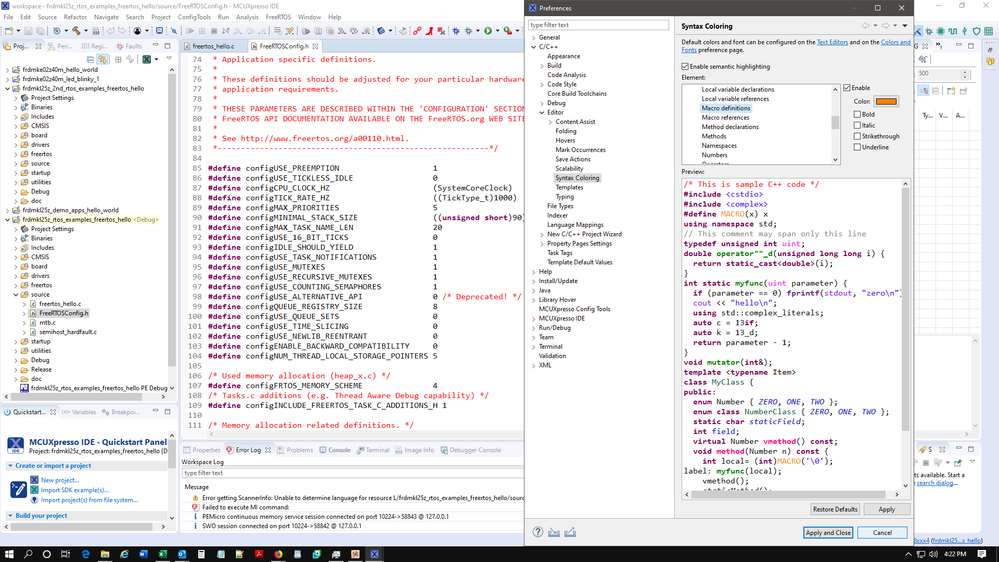
Task: Enable the Underline checkbox
Action: [857, 147]
